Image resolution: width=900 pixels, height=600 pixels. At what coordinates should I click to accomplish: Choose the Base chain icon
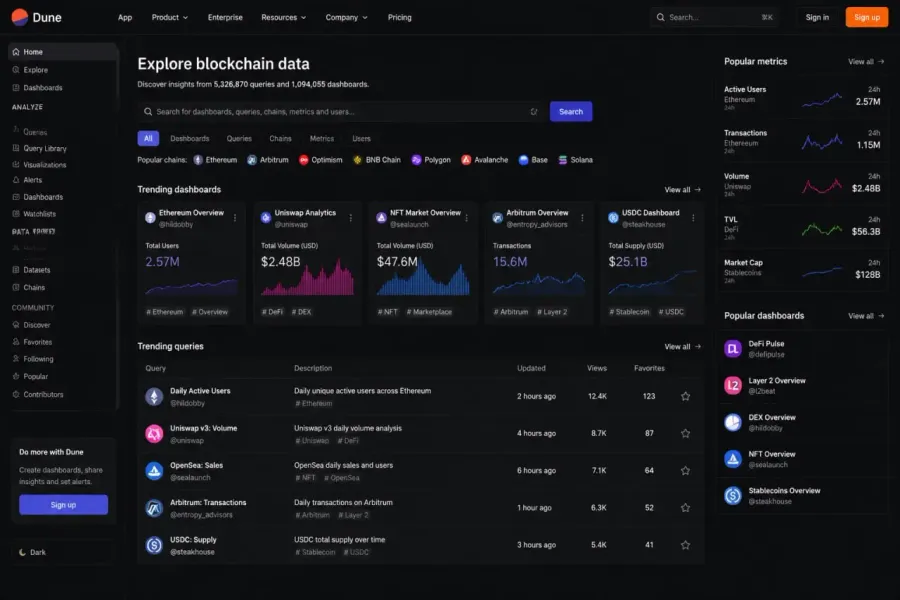click(523, 160)
